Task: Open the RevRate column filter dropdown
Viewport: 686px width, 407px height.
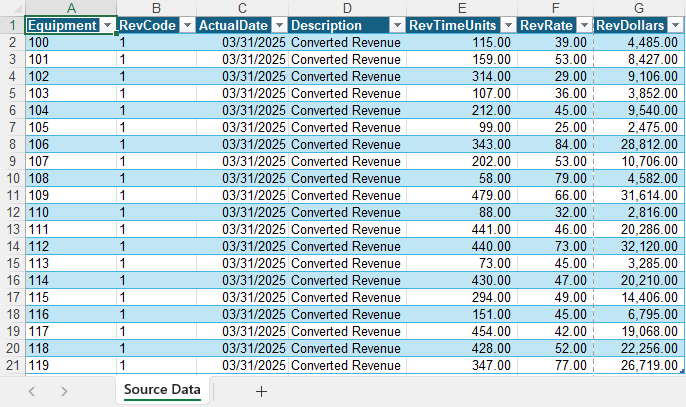Action: click(x=584, y=25)
